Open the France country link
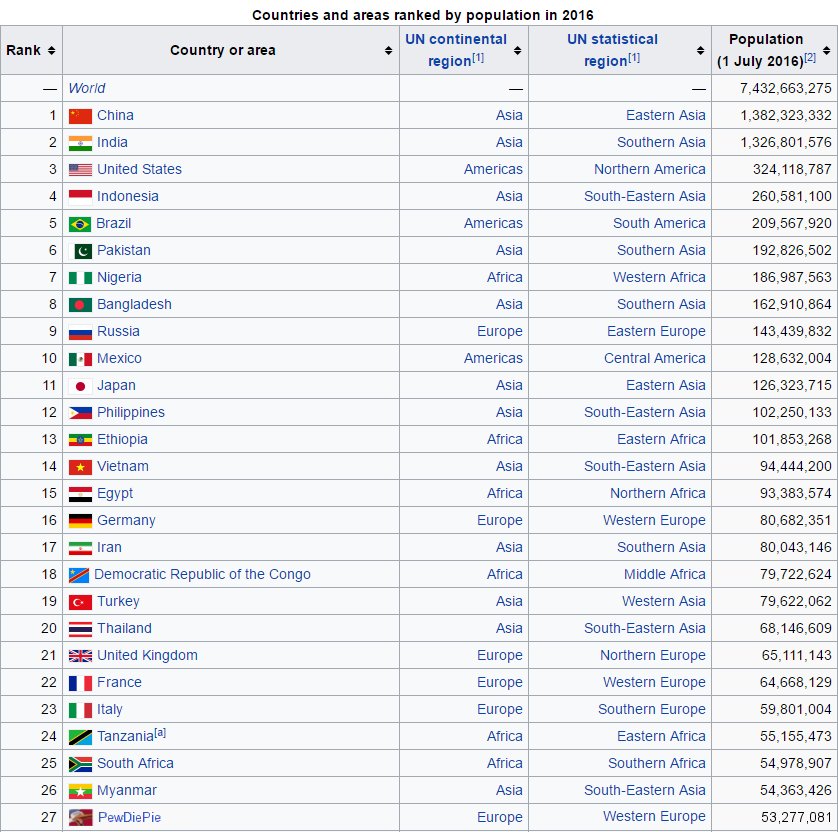The image size is (838, 832). tap(119, 682)
